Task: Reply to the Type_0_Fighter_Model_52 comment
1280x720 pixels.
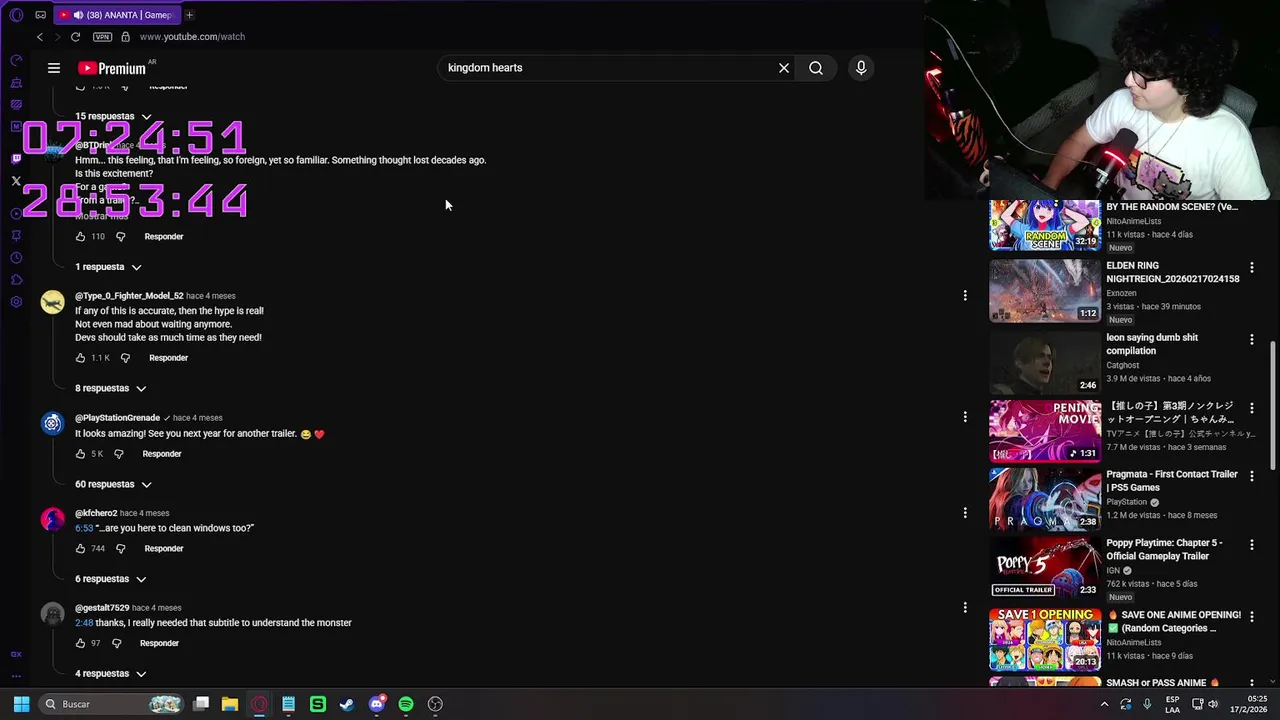Action: point(168,358)
